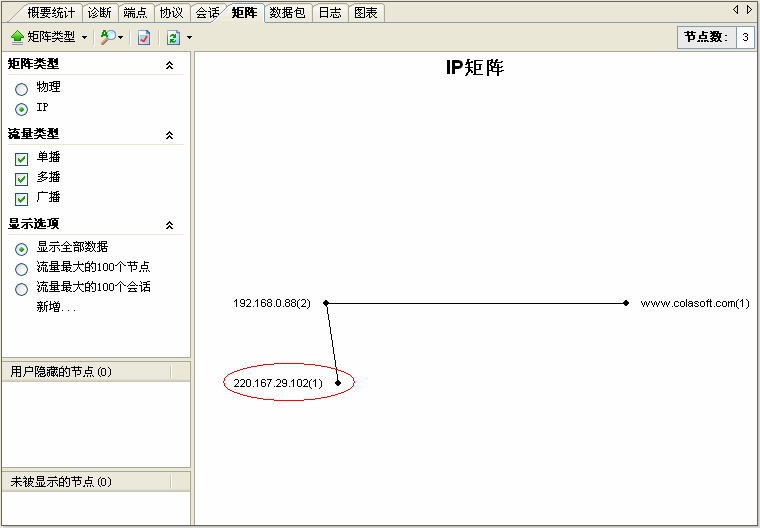Click the magnifier search icon
Screen dimensions: 760x528
(108, 37)
